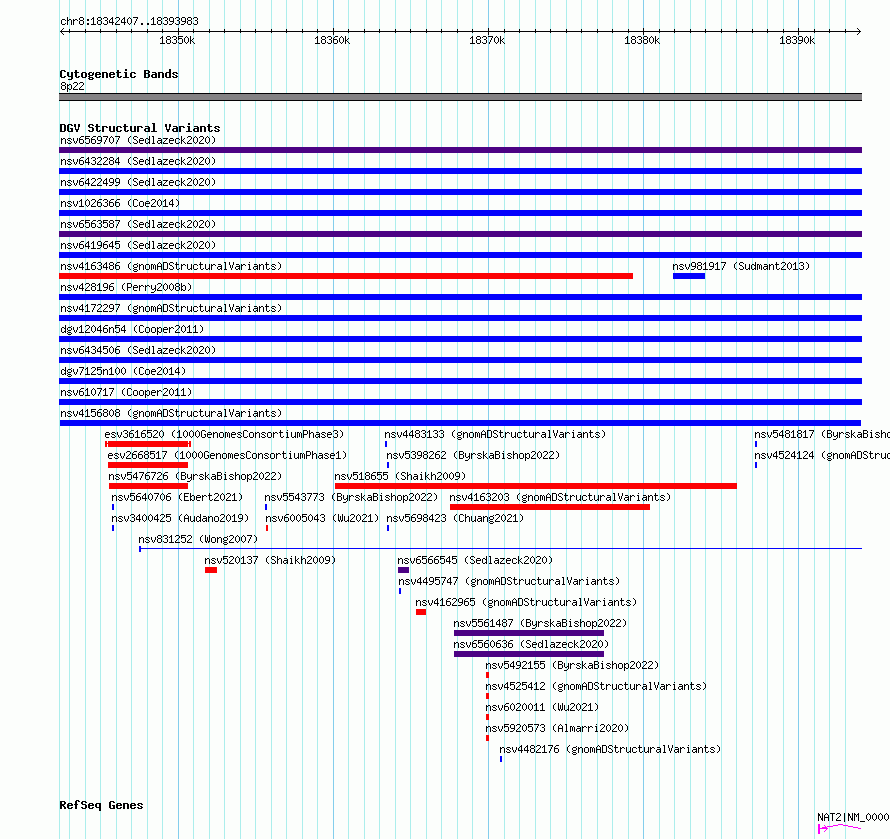890x839 pixels.
Task: Open nsv4495747 (gnomADStructuralVariants) label
Action: pyautogui.click(x=509, y=581)
